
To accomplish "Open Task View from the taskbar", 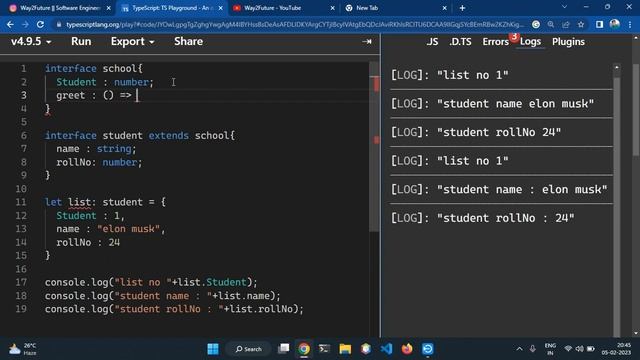I will pos(284,349).
